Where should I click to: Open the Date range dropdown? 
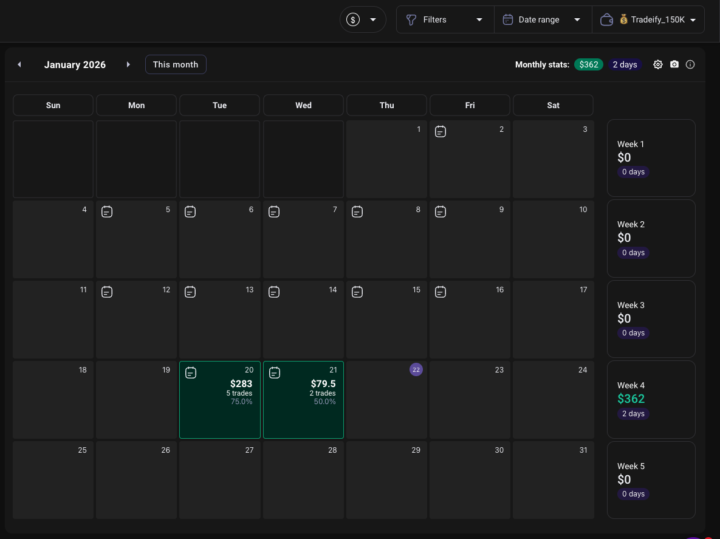tap(539, 20)
